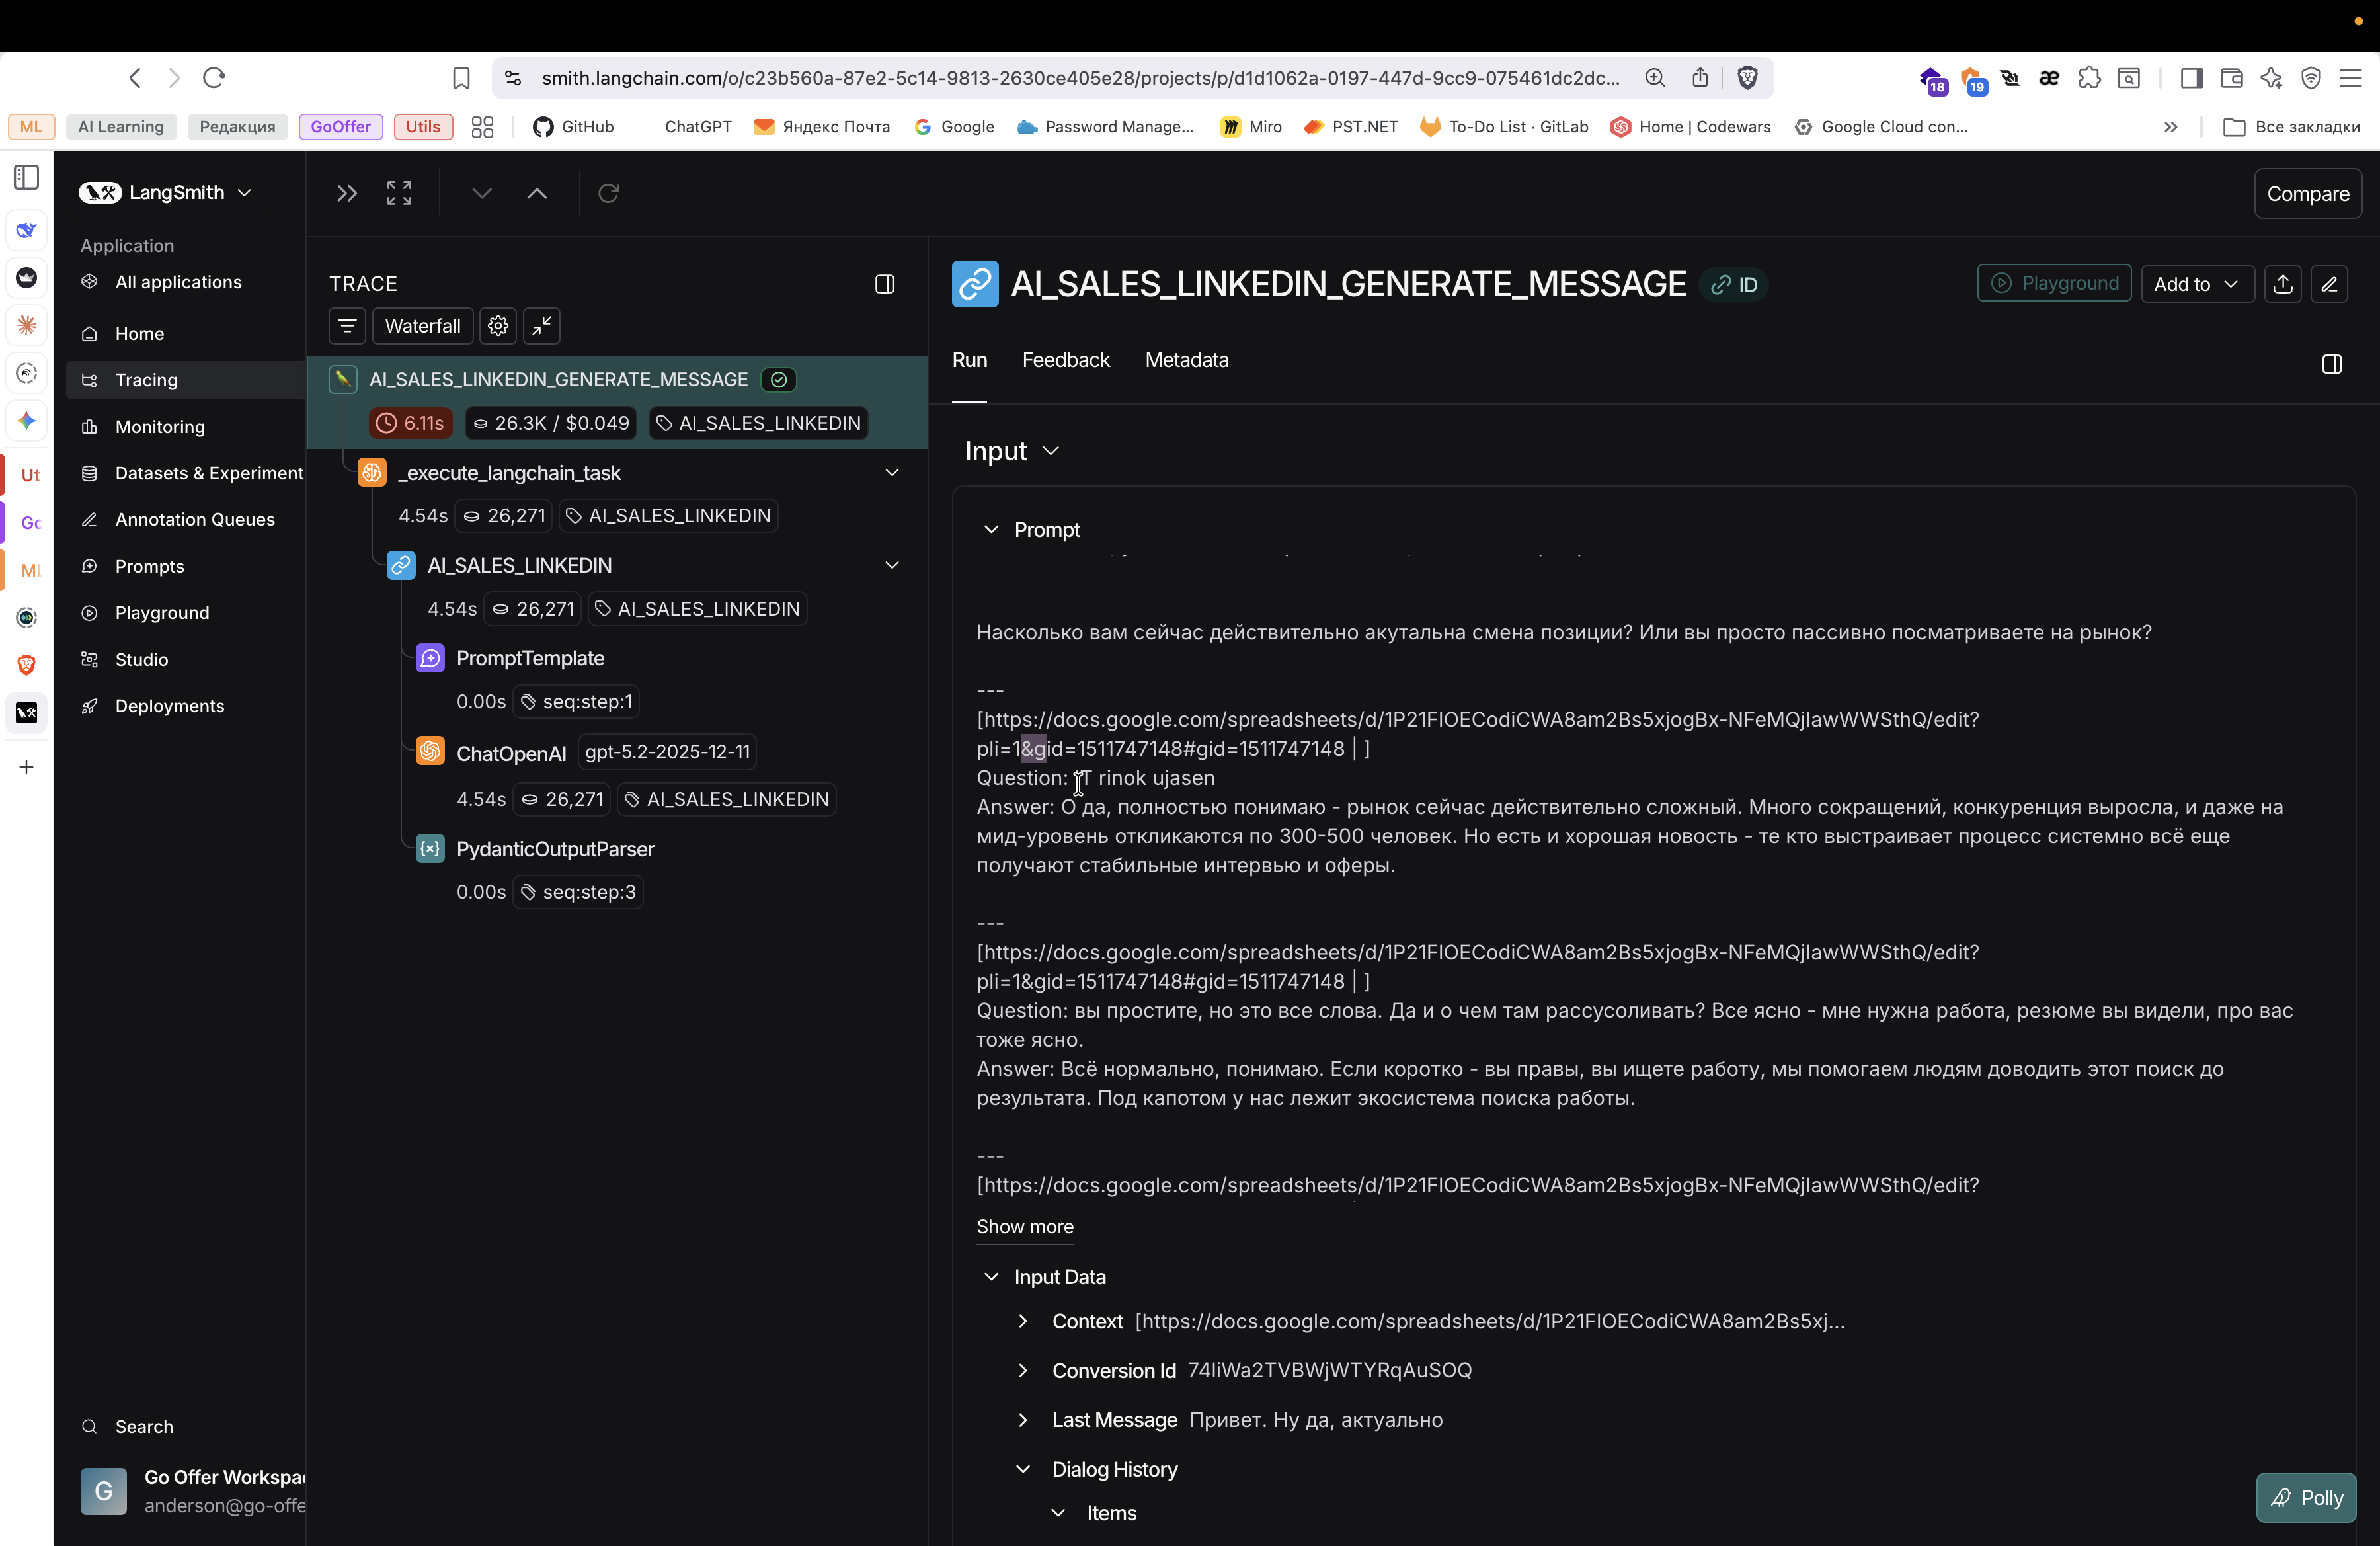Open trace settings gear icon
Viewport: 2380px width, 1546px height.
coord(498,326)
